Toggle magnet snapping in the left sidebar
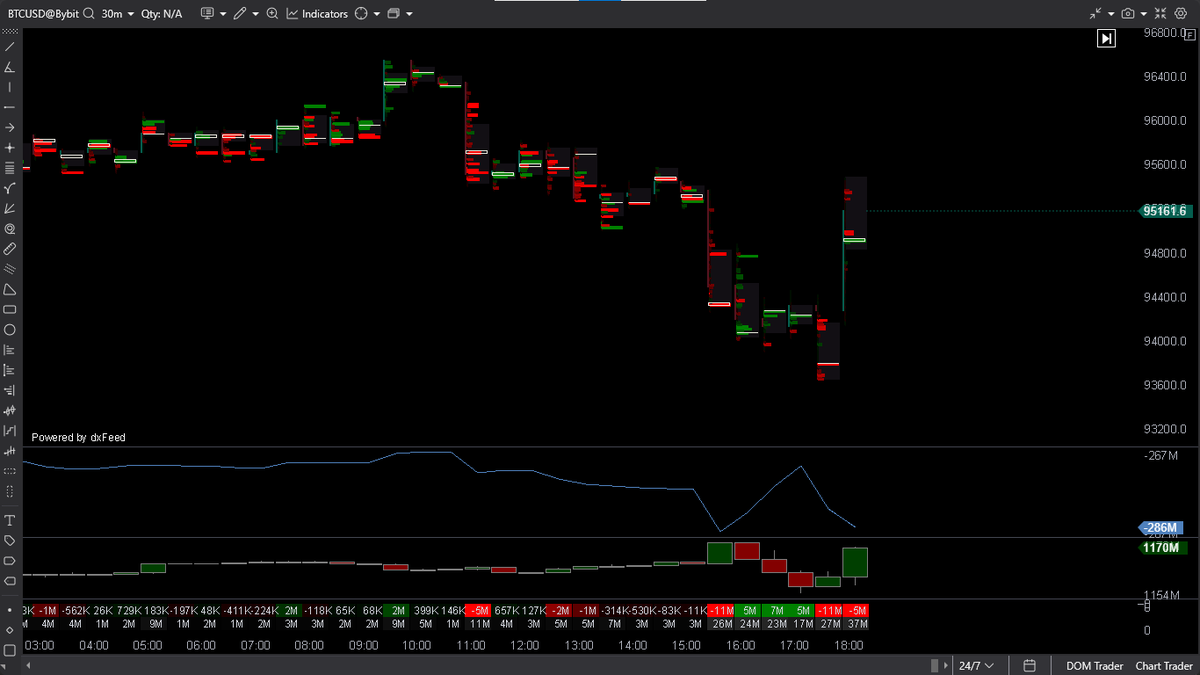1200x675 pixels. click(10, 228)
